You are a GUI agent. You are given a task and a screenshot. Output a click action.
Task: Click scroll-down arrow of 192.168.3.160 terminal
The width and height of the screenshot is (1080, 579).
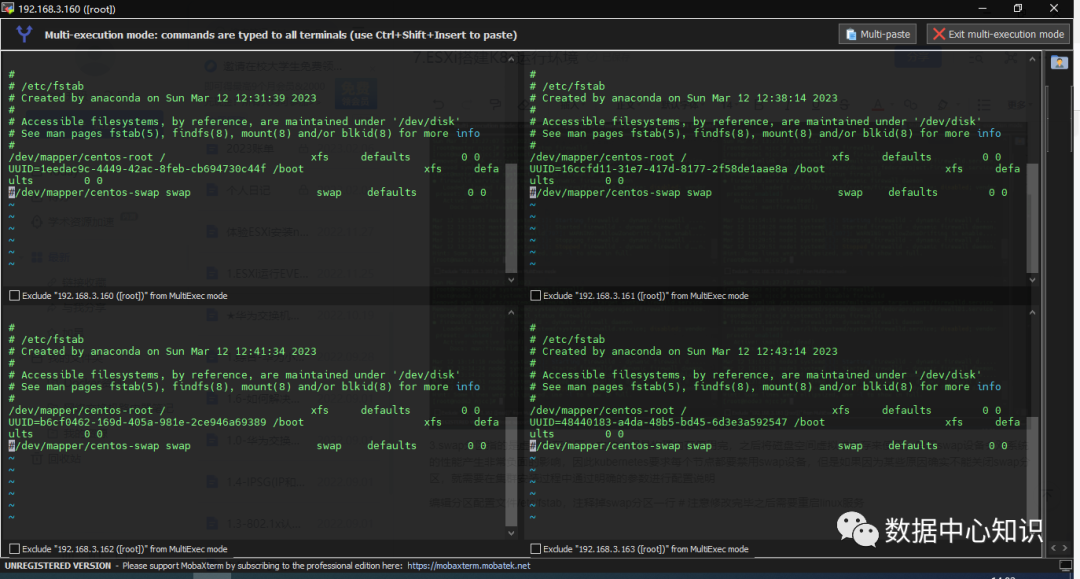511,280
